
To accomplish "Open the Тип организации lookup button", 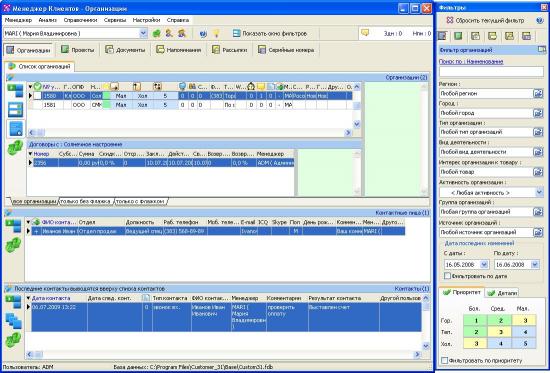I will tap(538, 132).
